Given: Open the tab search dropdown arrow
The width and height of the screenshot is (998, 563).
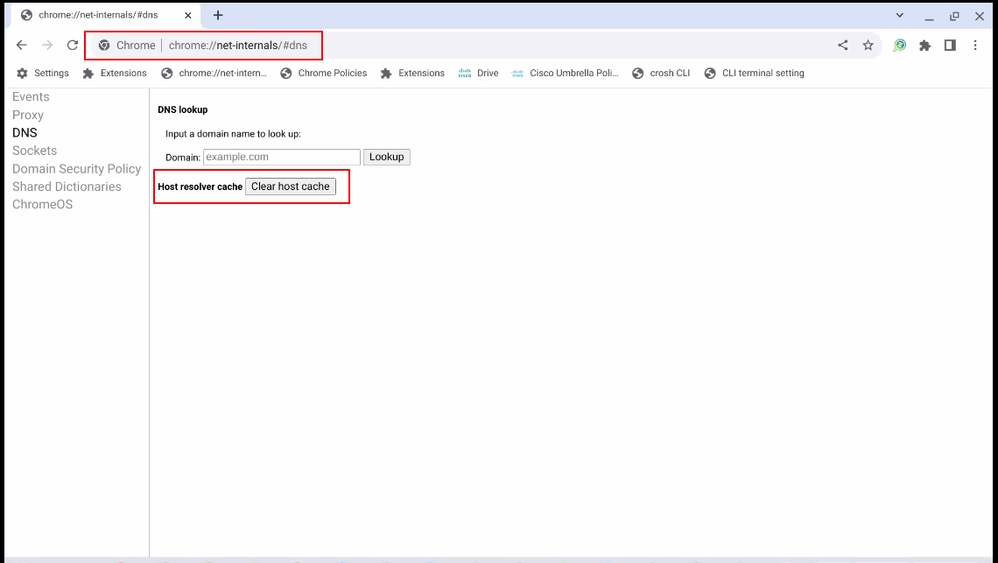Looking at the screenshot, I should click(x=899, y=15).
